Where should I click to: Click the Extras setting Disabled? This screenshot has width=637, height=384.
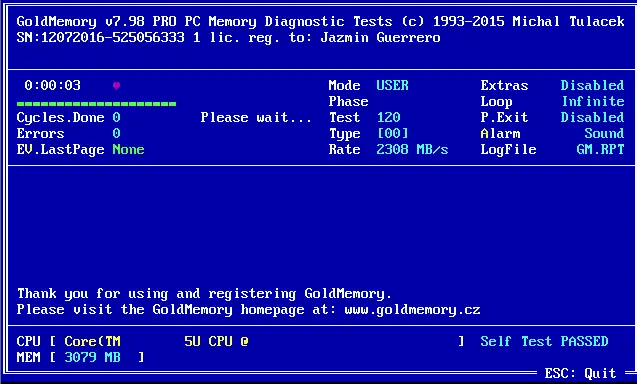click(x=592, y=85)
